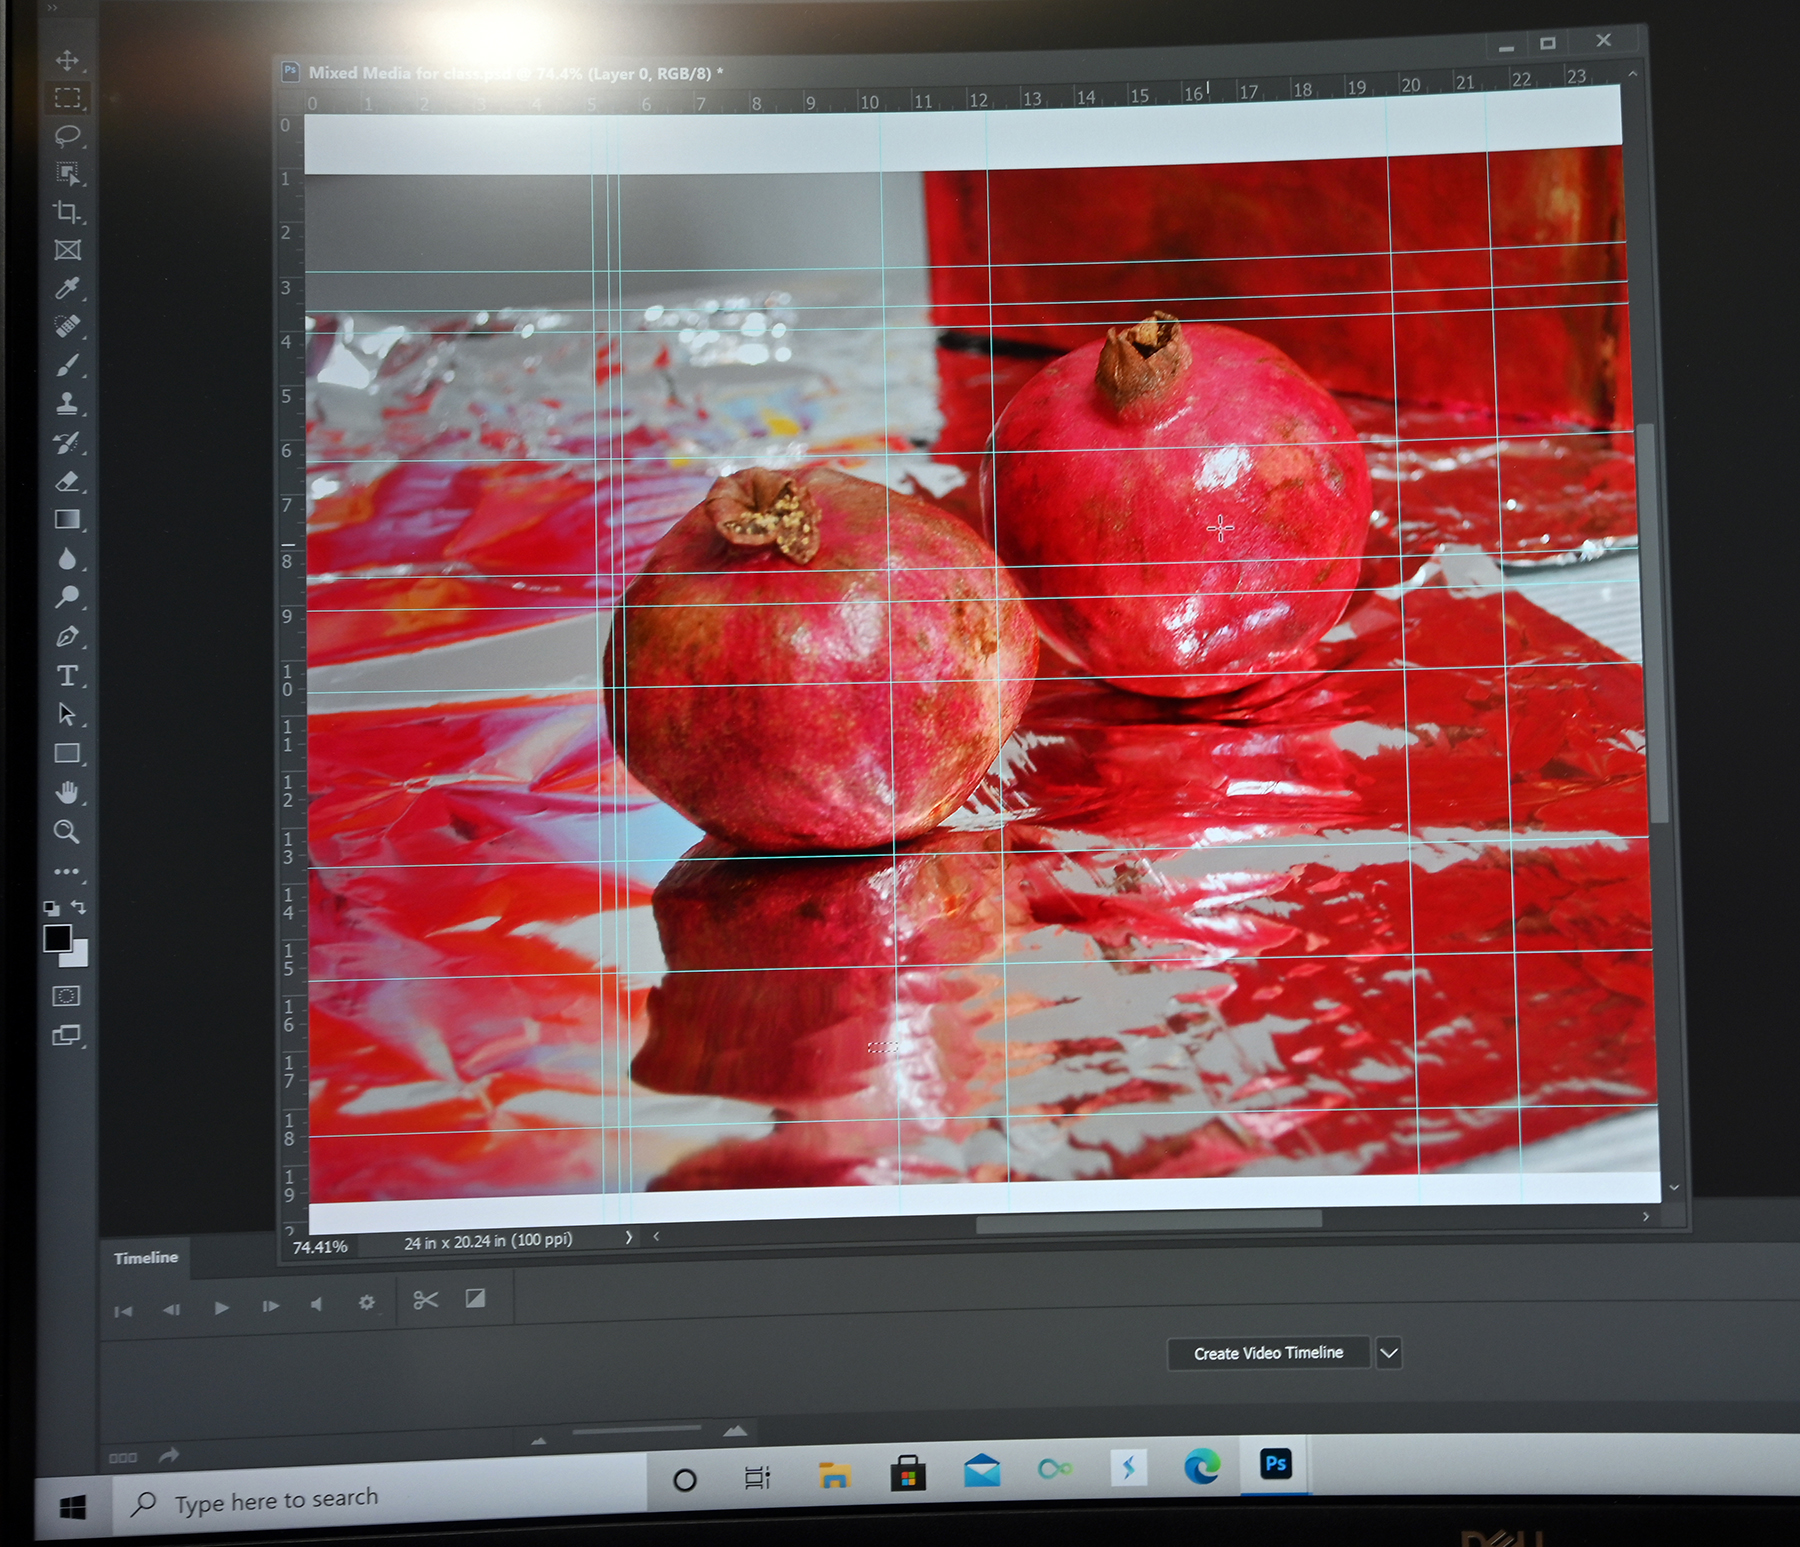Swap foreground and background colors

pos(79,908)
